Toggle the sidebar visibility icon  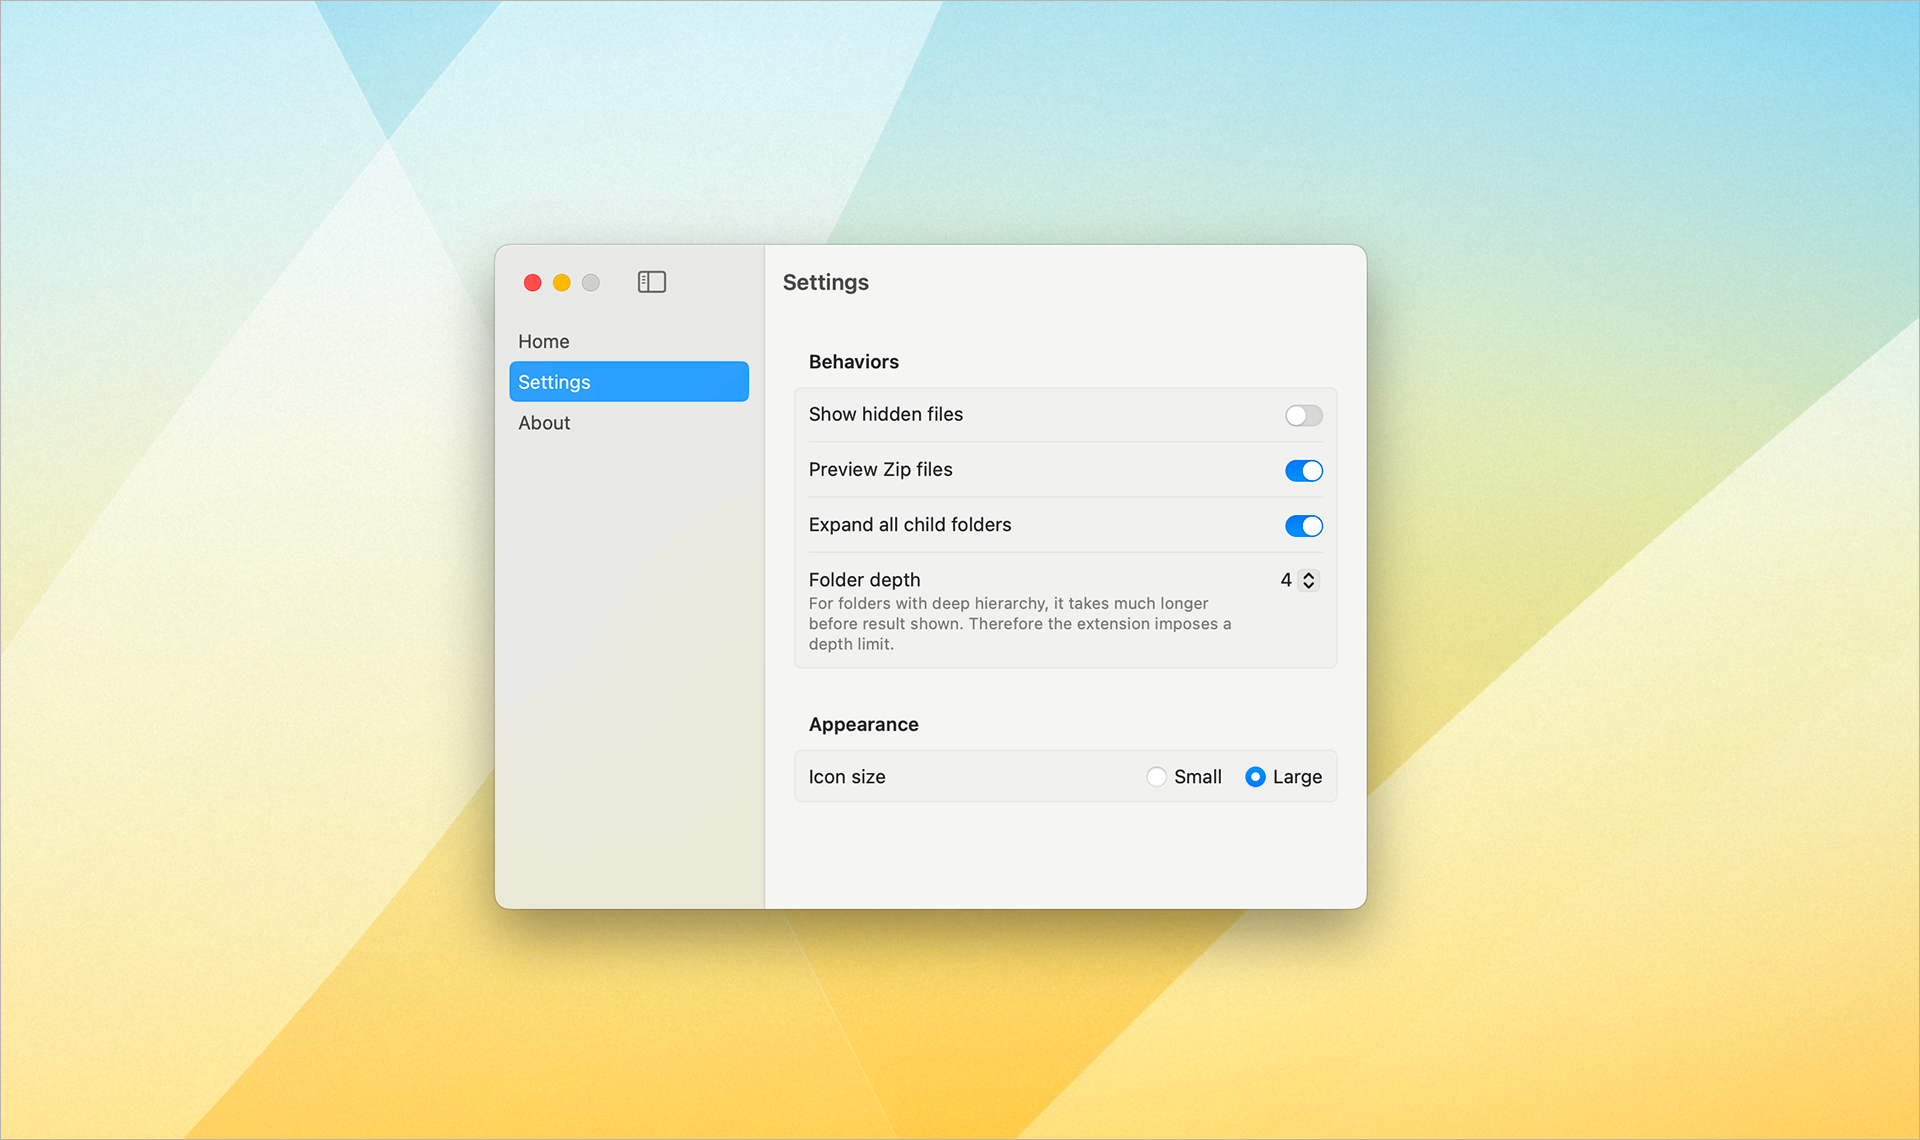click(651, 282)
